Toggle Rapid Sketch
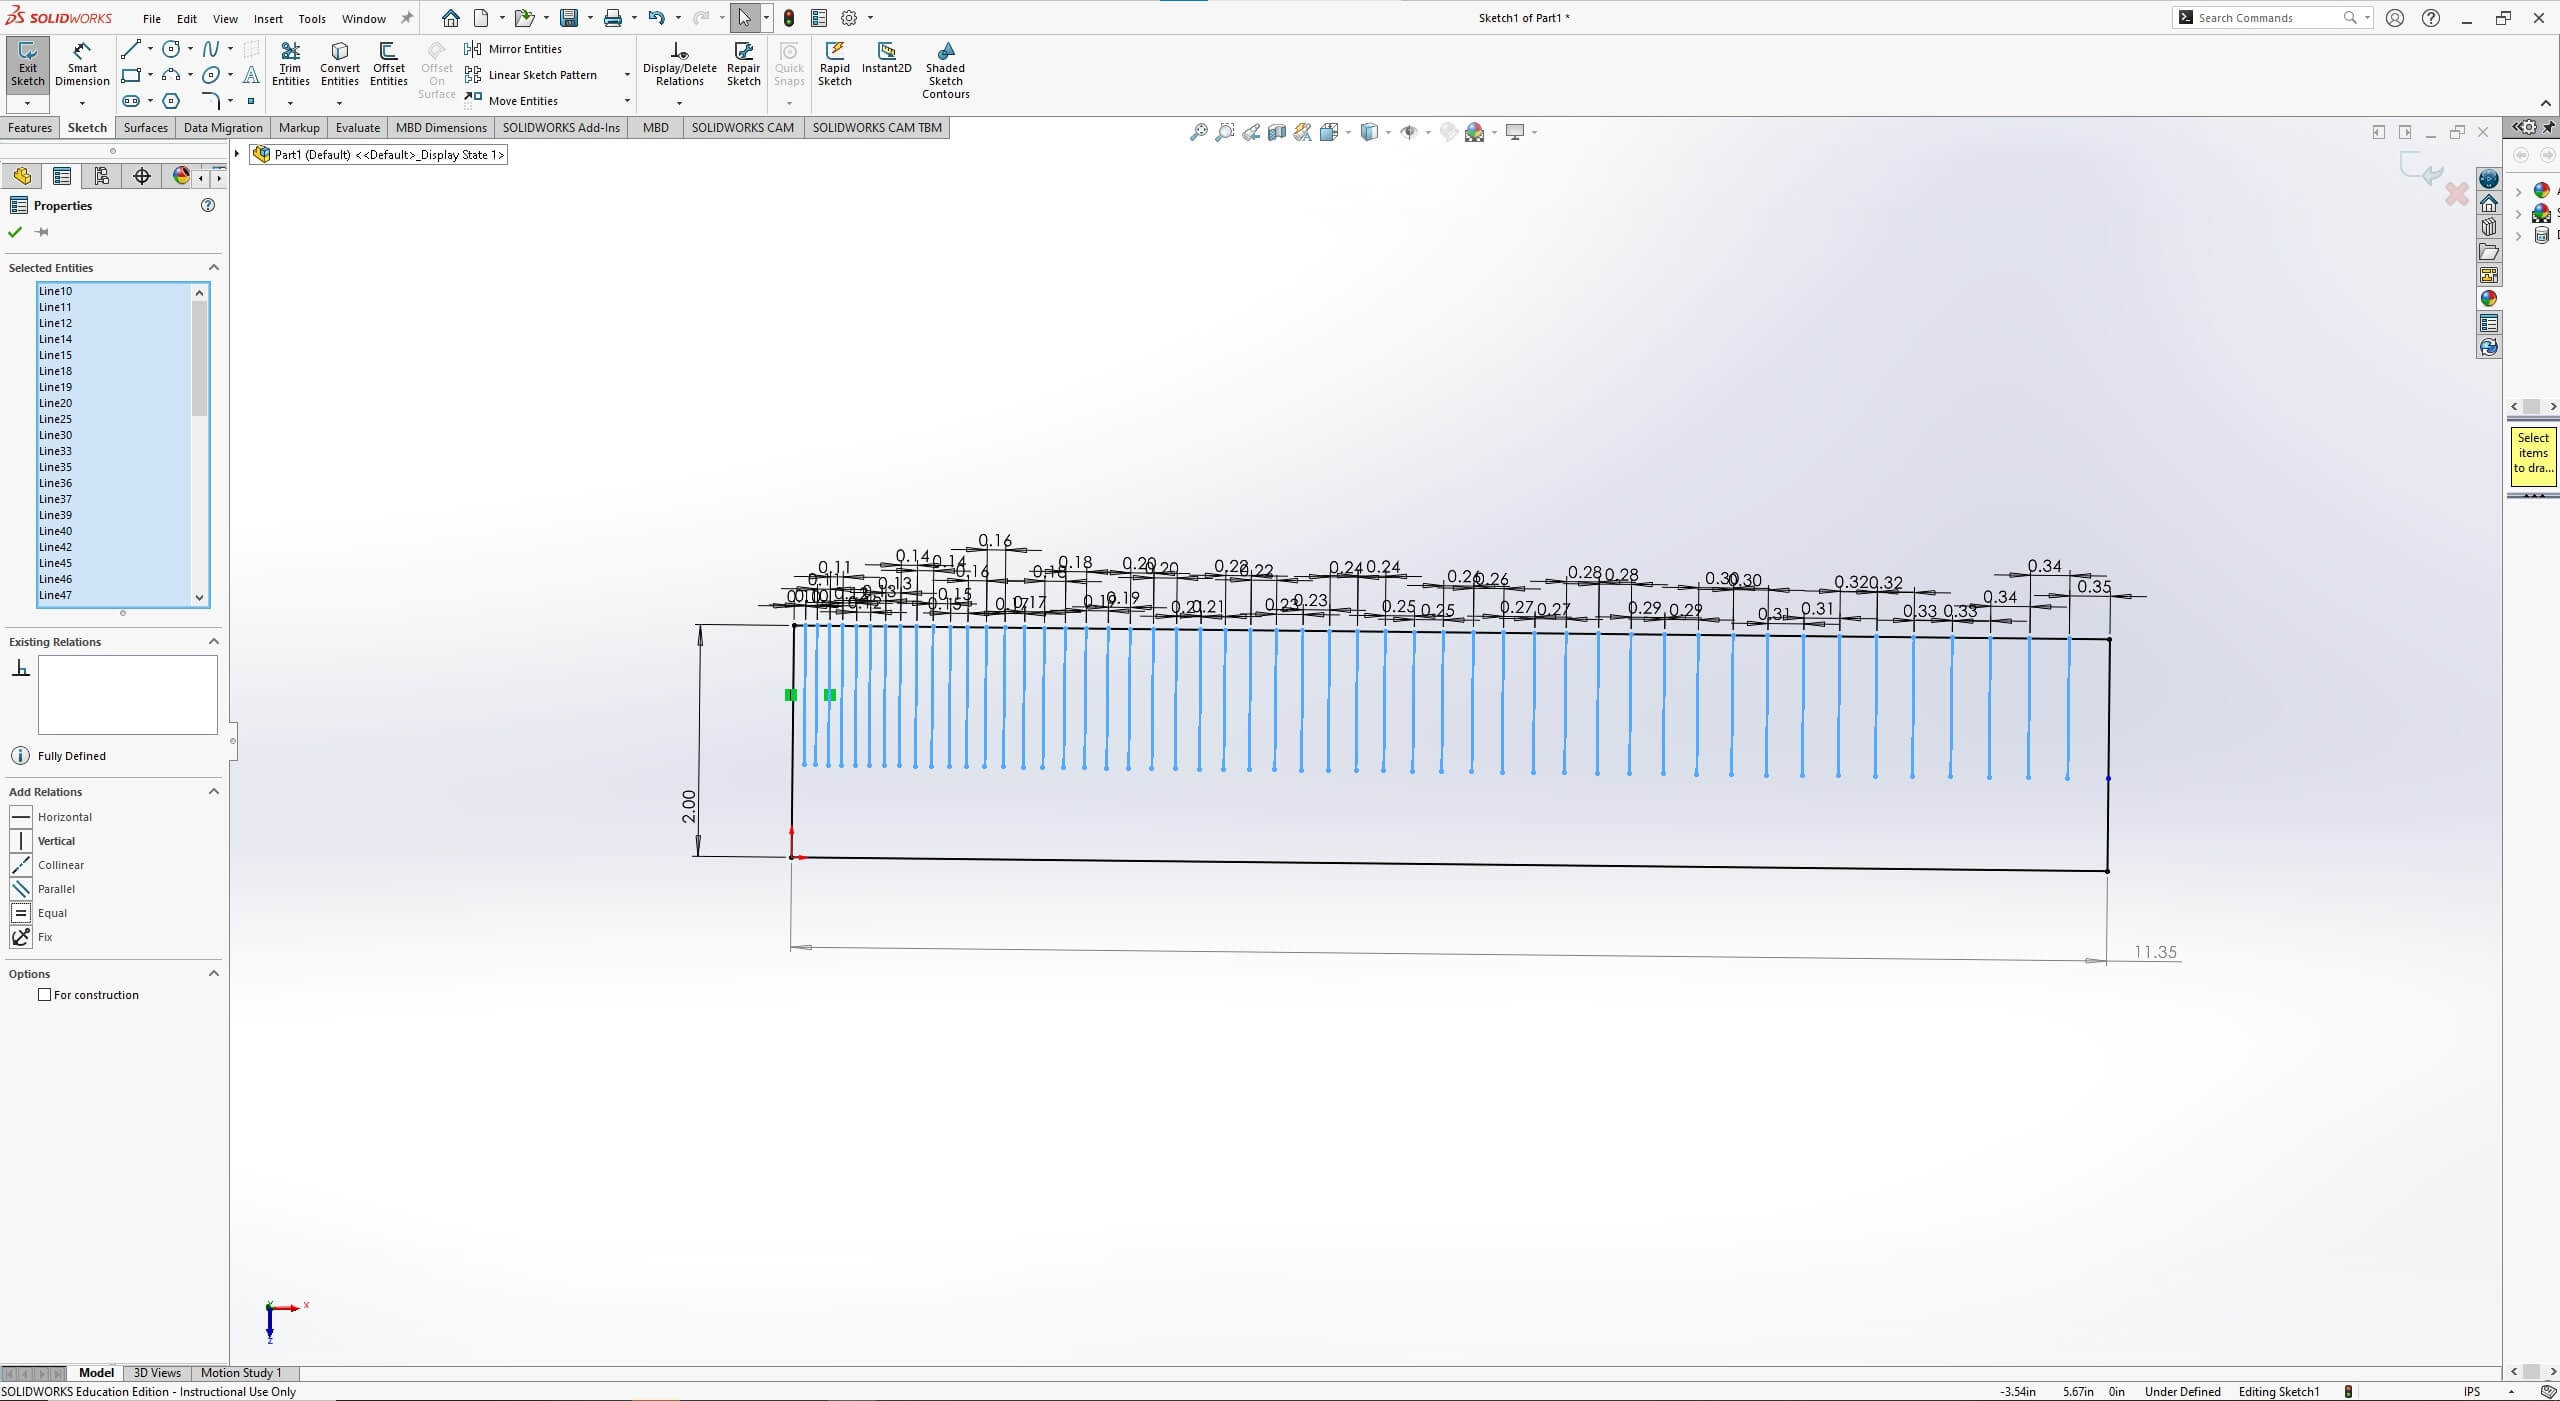Screen dimensions: 2560x1401 pyautogui.click(x=834, y=64)
